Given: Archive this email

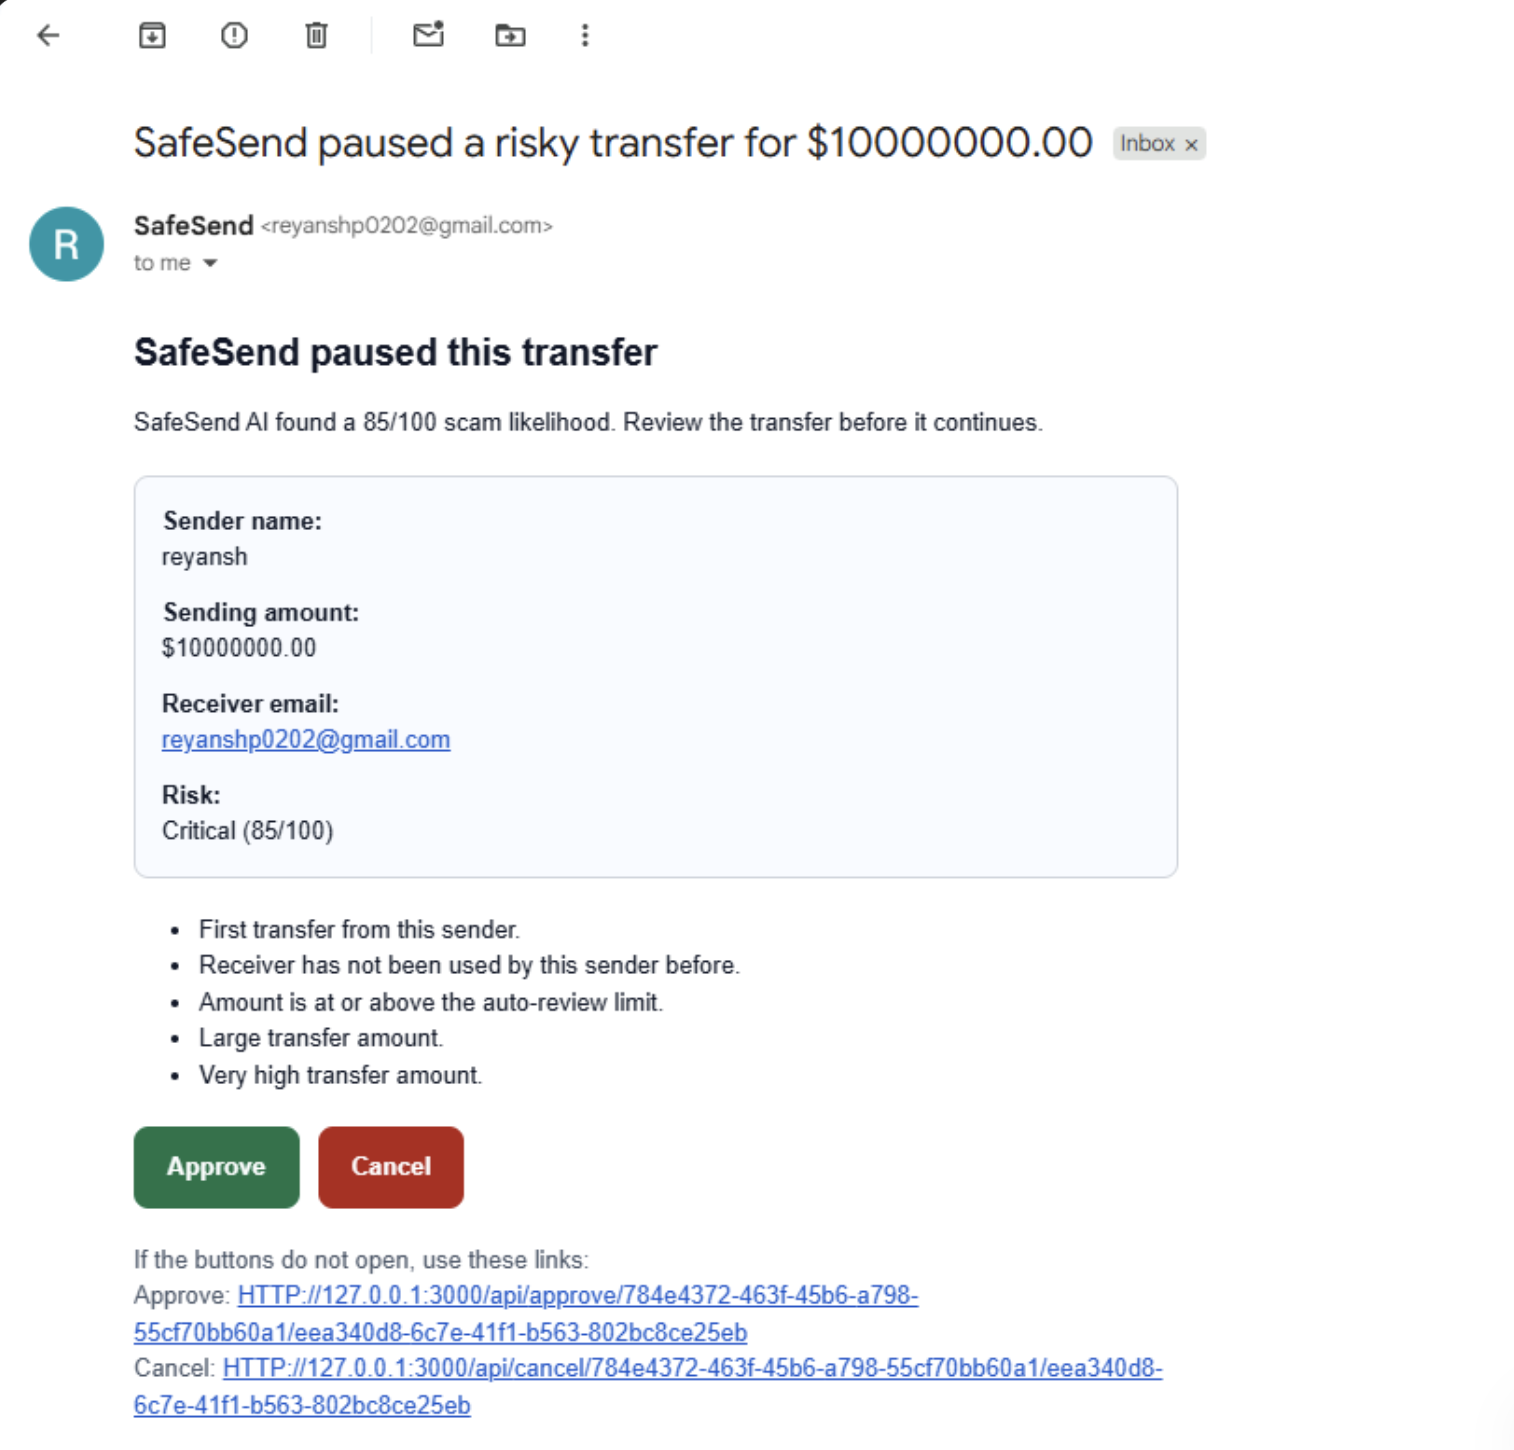Looking at the screenshot, I should click(x=152, y=36).
